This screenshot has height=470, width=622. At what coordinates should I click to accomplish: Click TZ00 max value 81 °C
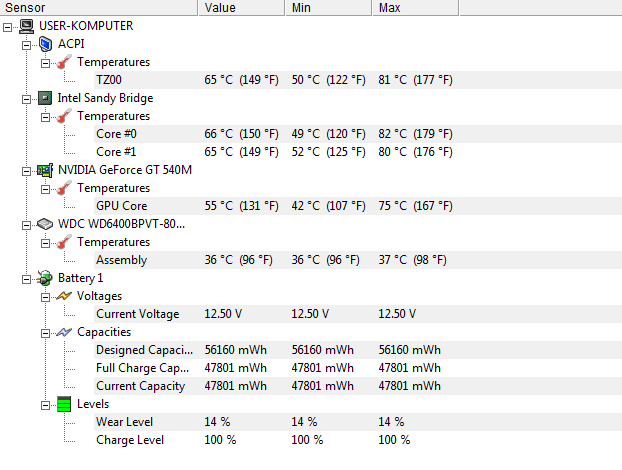pos(415,80)
